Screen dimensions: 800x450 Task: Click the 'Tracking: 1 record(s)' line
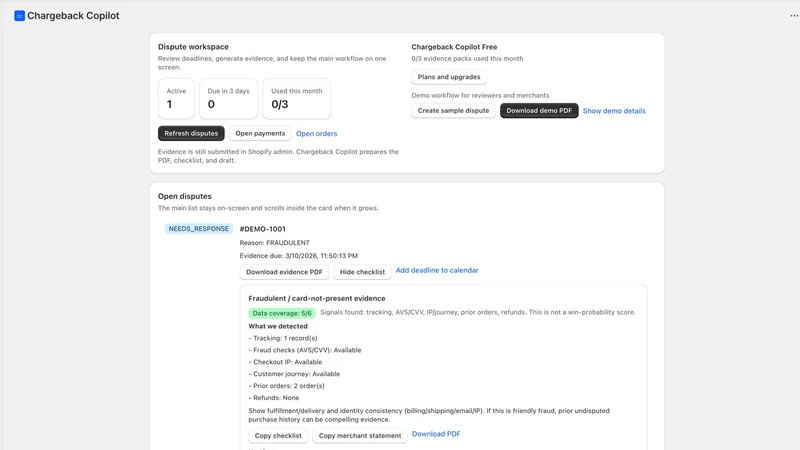(x=283, y=338)
